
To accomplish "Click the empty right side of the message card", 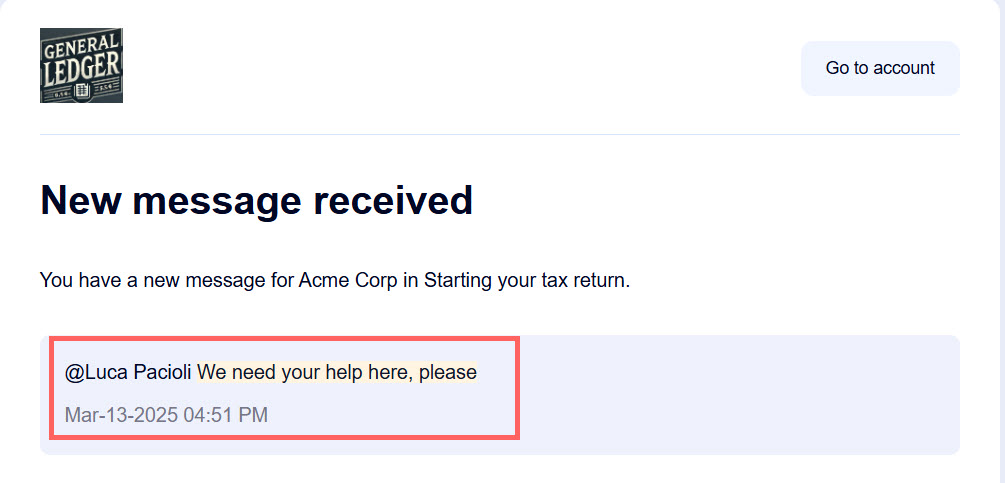I will pyautogui.click(x=740, y=394).
